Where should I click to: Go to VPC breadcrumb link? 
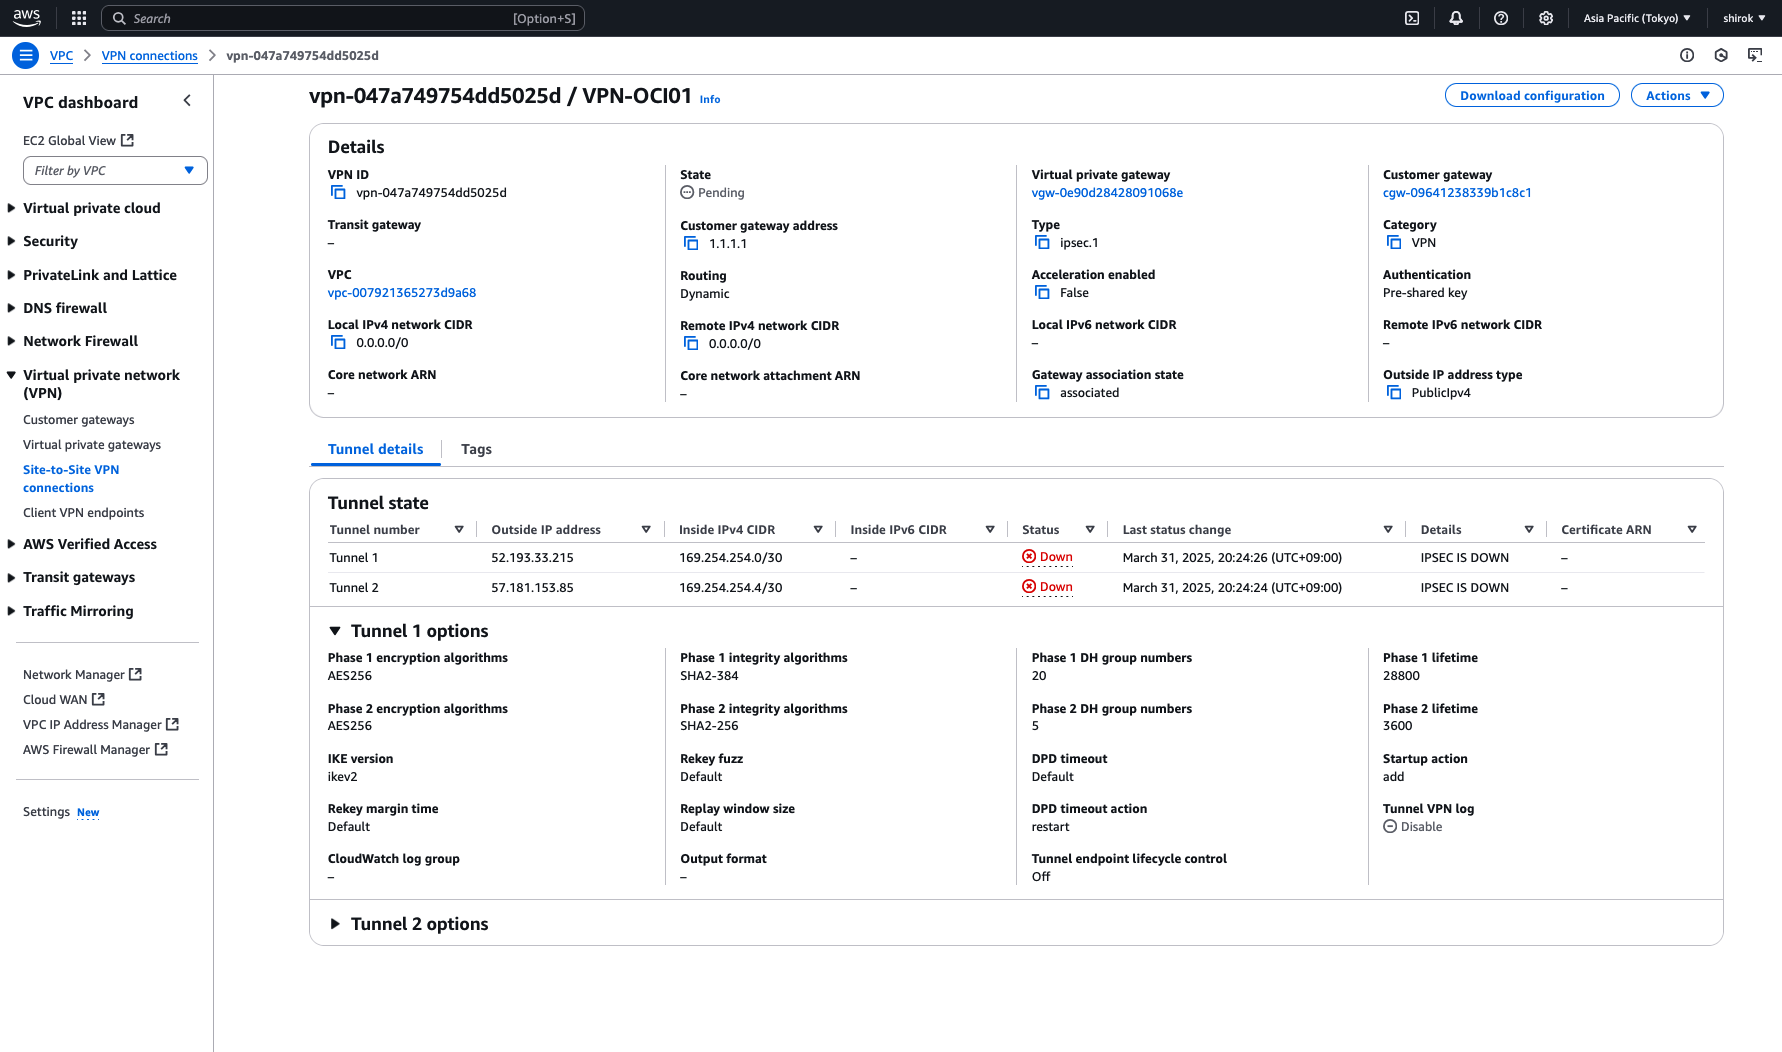61,56
